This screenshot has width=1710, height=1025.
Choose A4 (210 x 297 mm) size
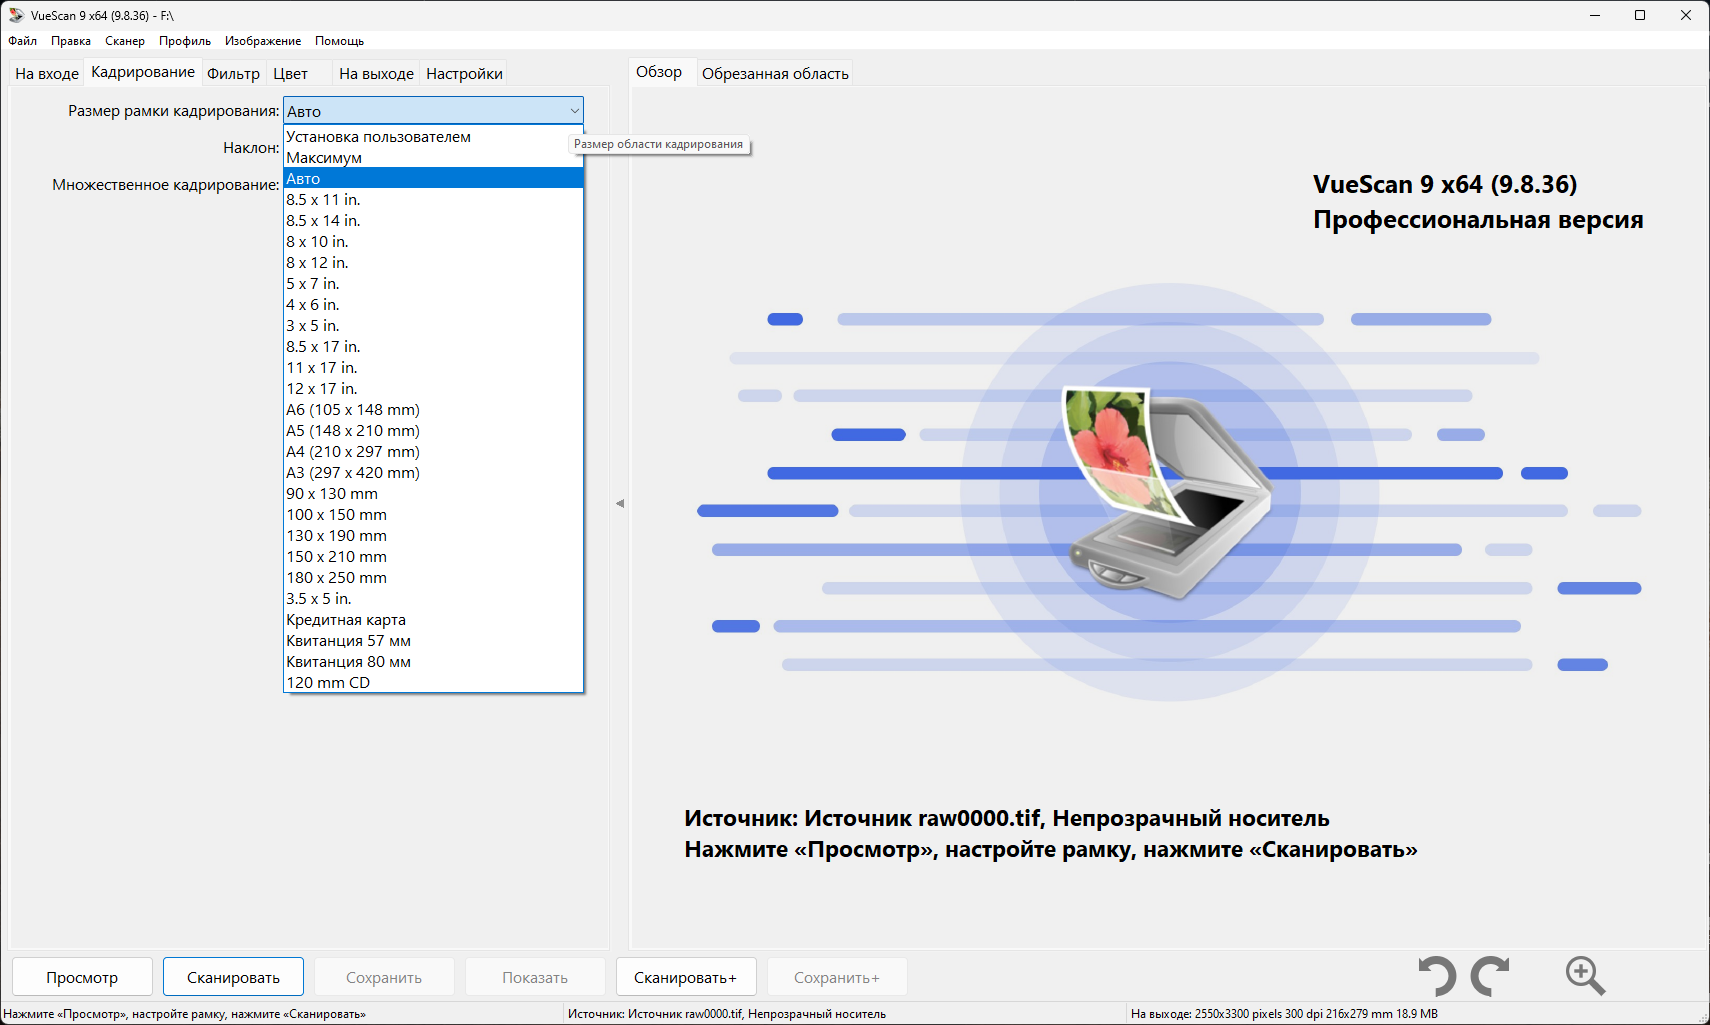(x=433, y=451)
